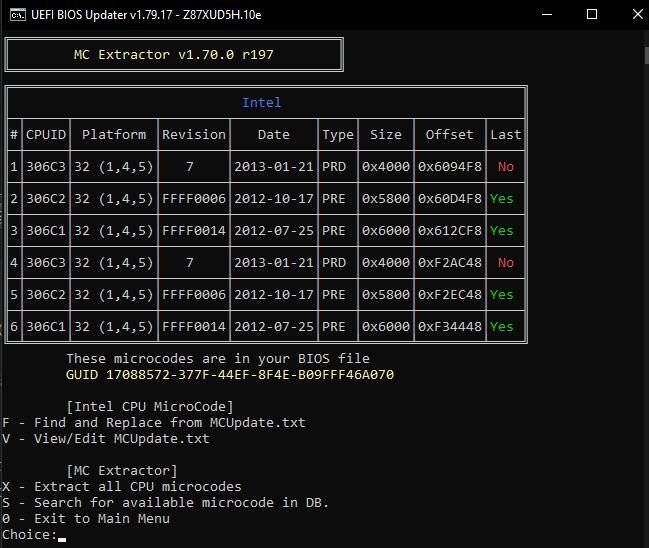The height and width of the screenshot is (548, 649).
Task: Click size 0x4000 in row 1
Action: tap(386, 167)
